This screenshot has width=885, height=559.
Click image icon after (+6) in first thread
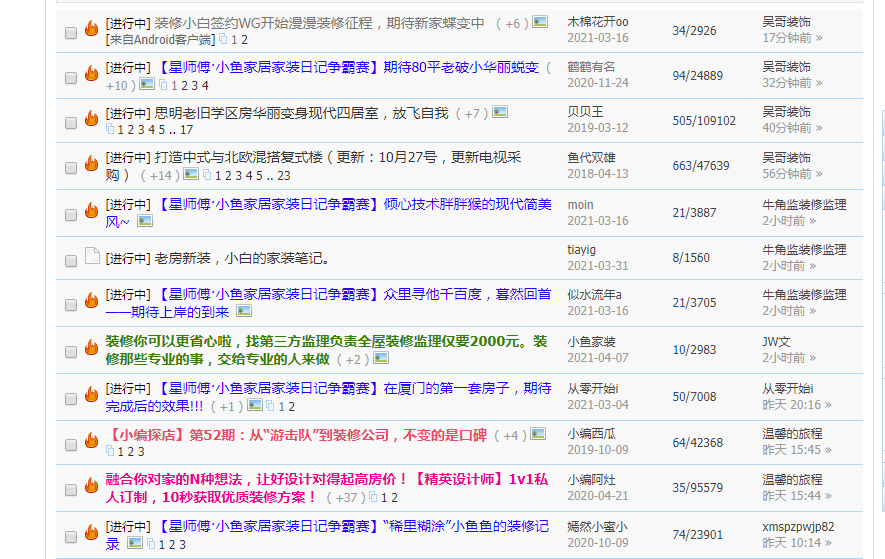point(540,22)
